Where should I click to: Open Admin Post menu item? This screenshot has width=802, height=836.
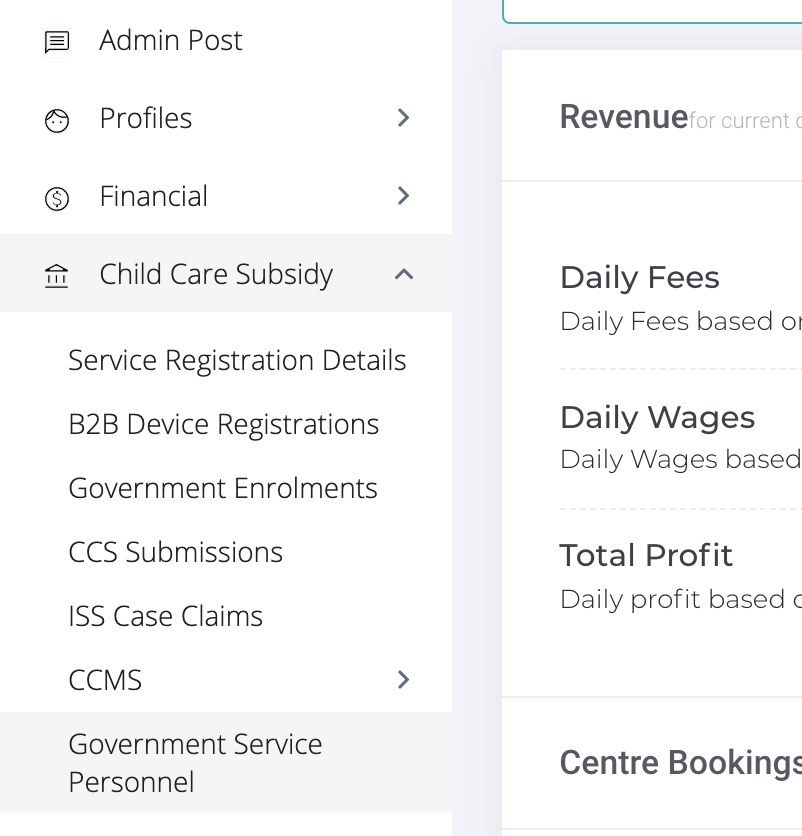click(171, 41)
